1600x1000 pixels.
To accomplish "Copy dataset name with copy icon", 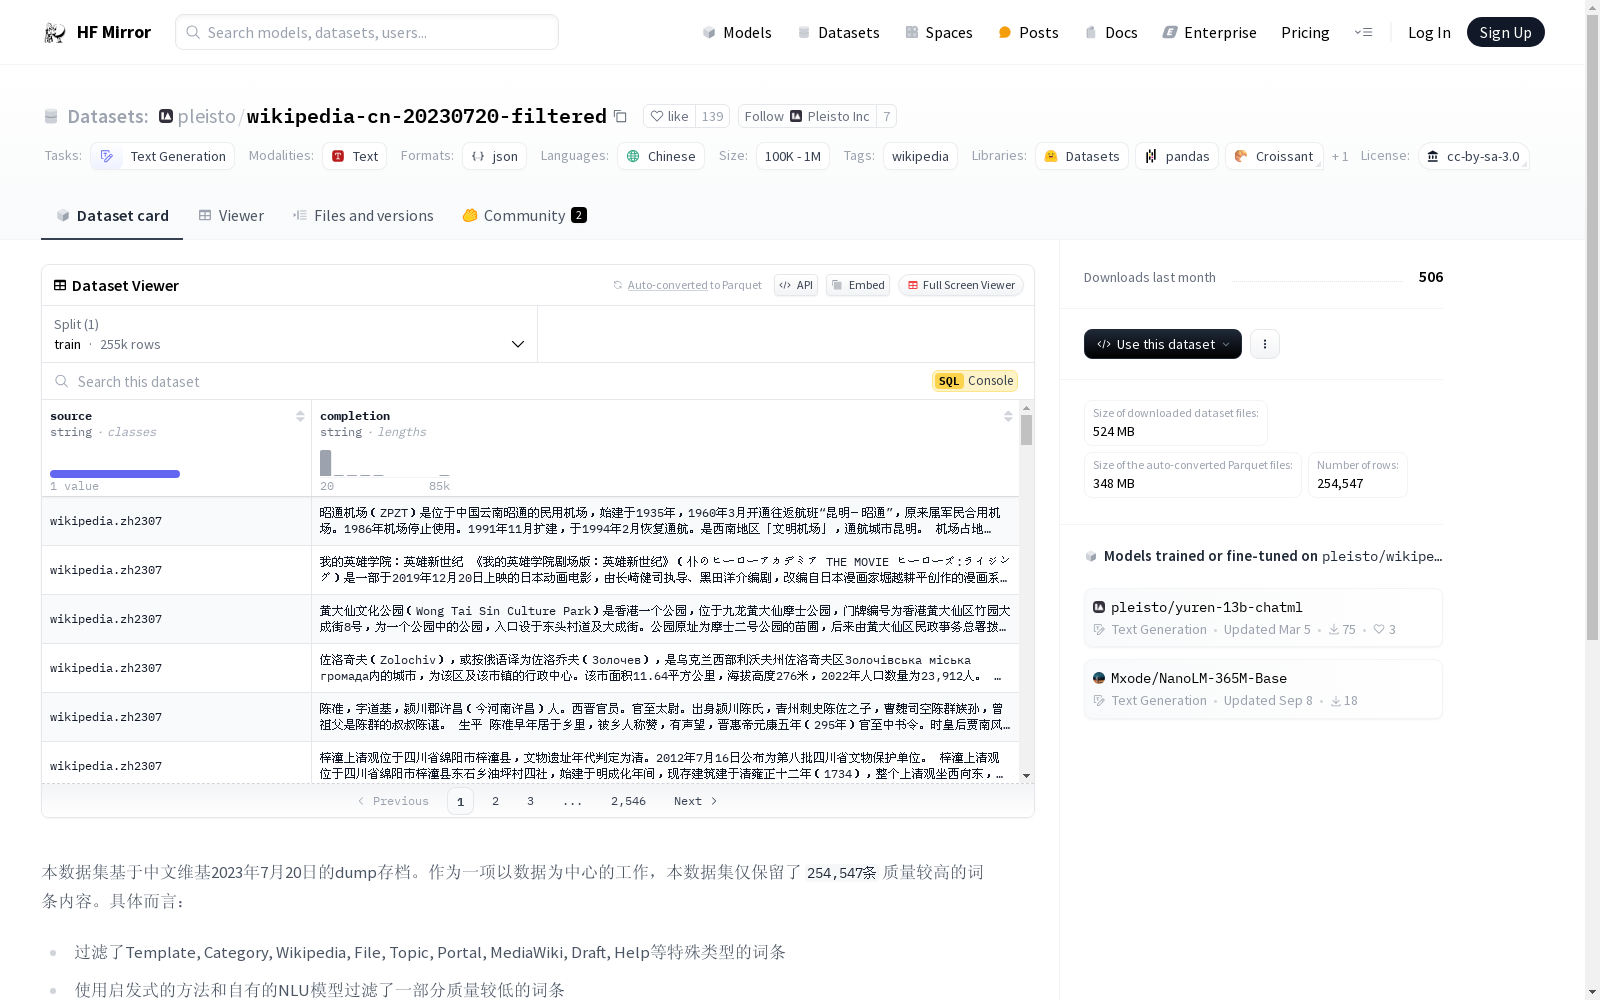I will point(620,116).
